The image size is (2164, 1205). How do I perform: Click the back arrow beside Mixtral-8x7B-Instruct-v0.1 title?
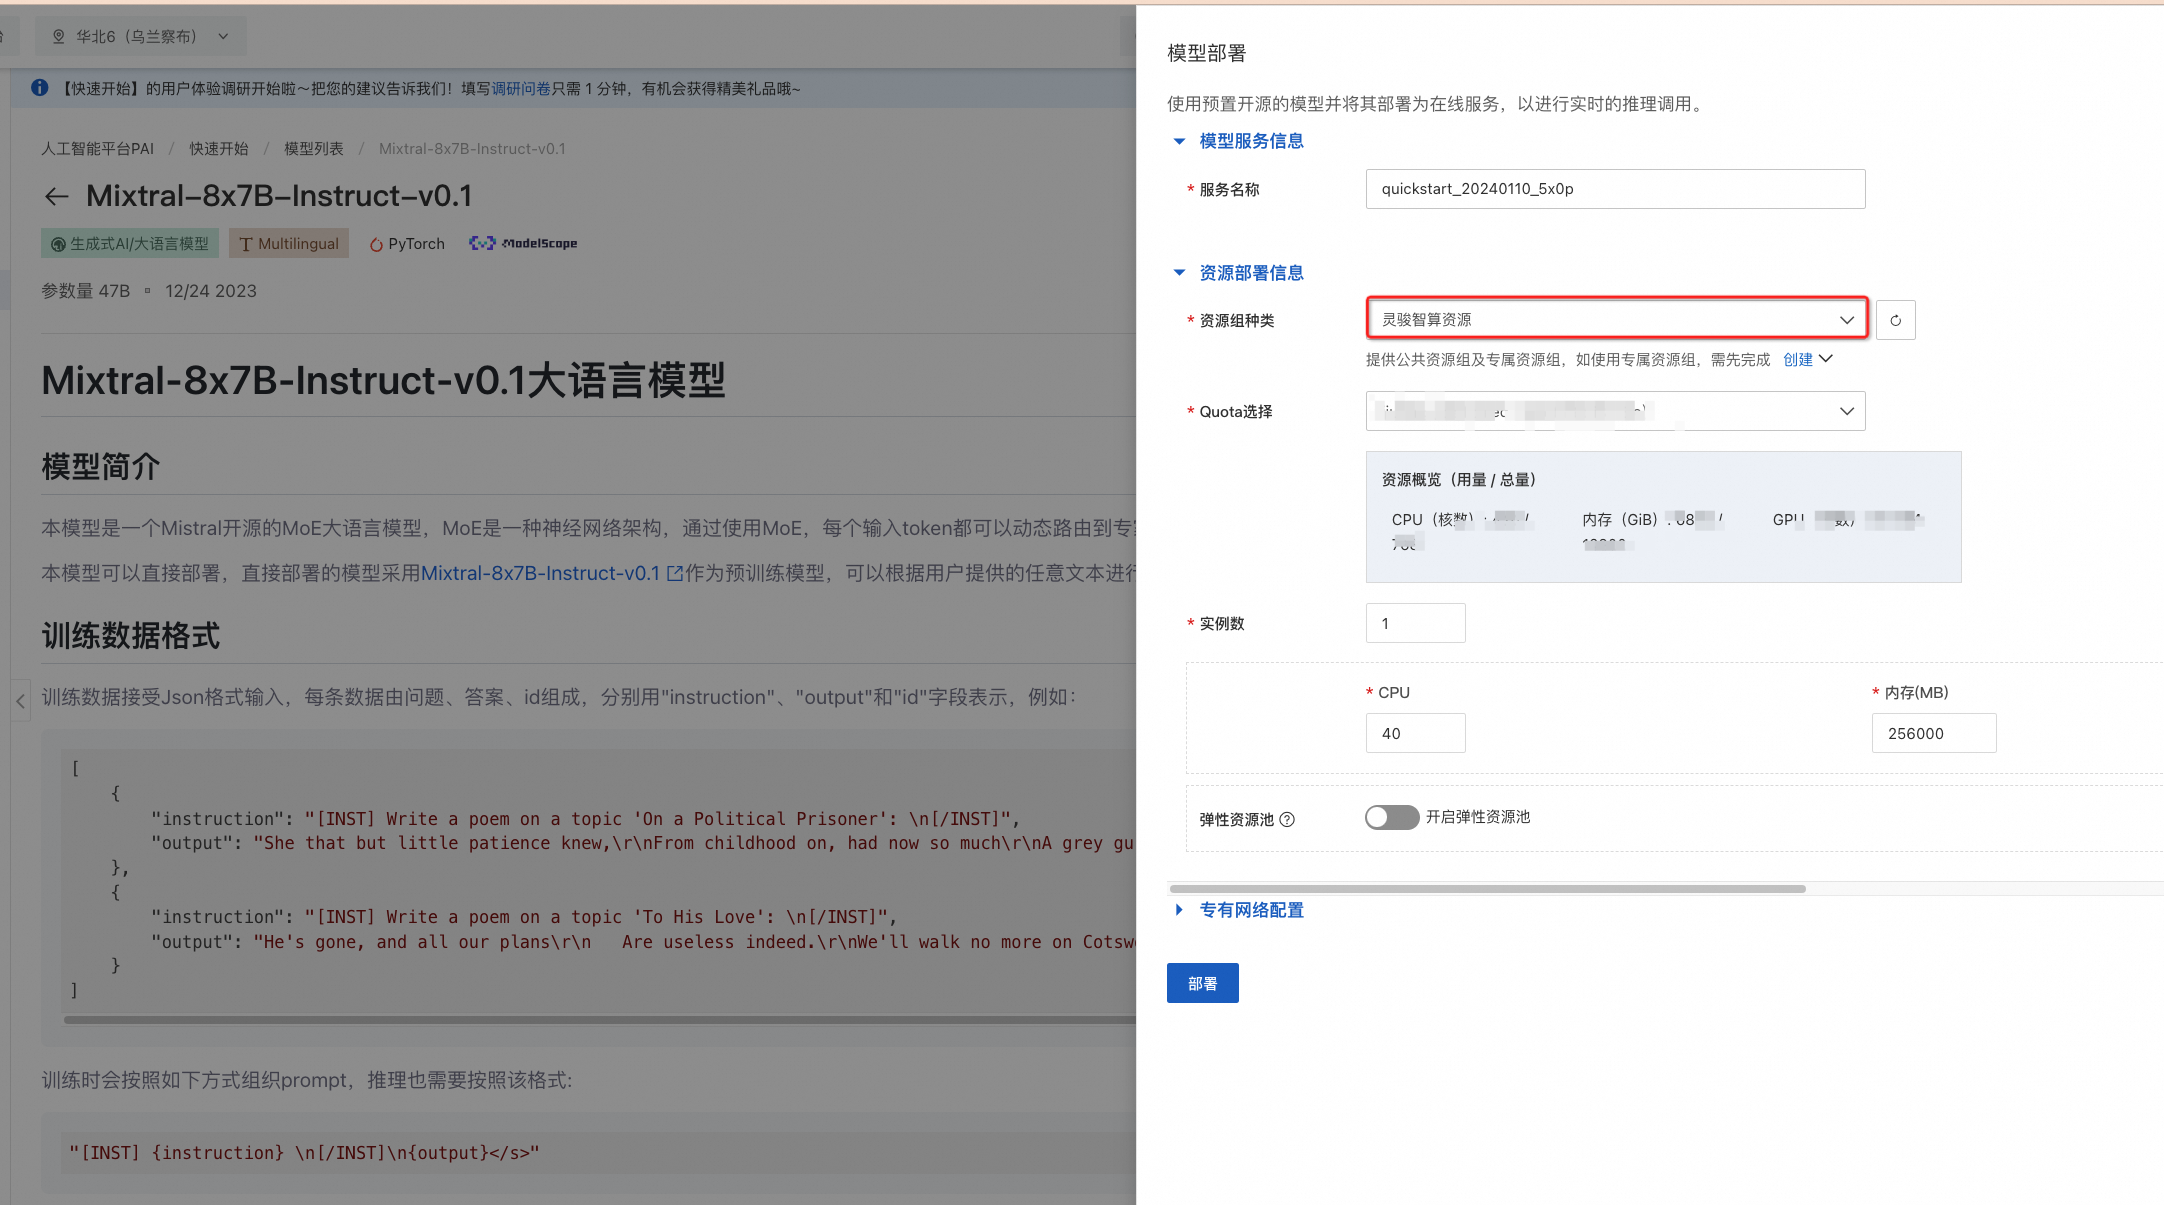pyautogui.click(x=57, y=196)
